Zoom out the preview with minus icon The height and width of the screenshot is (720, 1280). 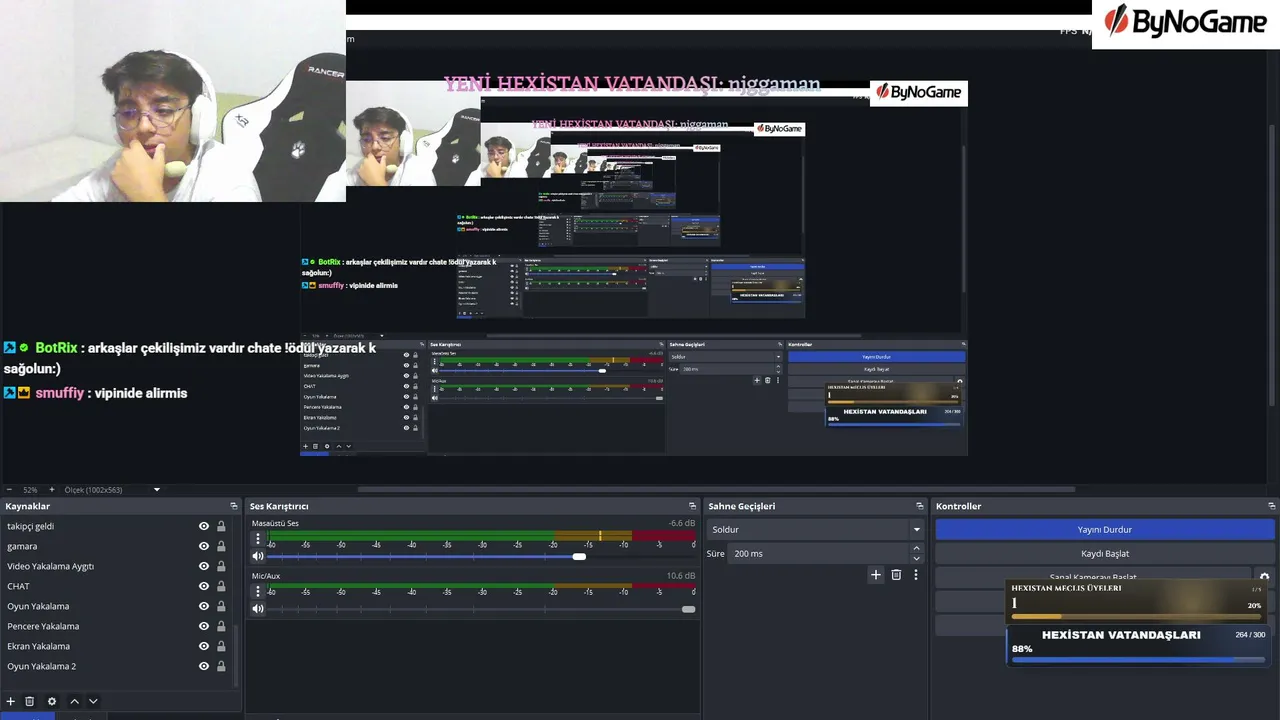[x=9, y=490]
